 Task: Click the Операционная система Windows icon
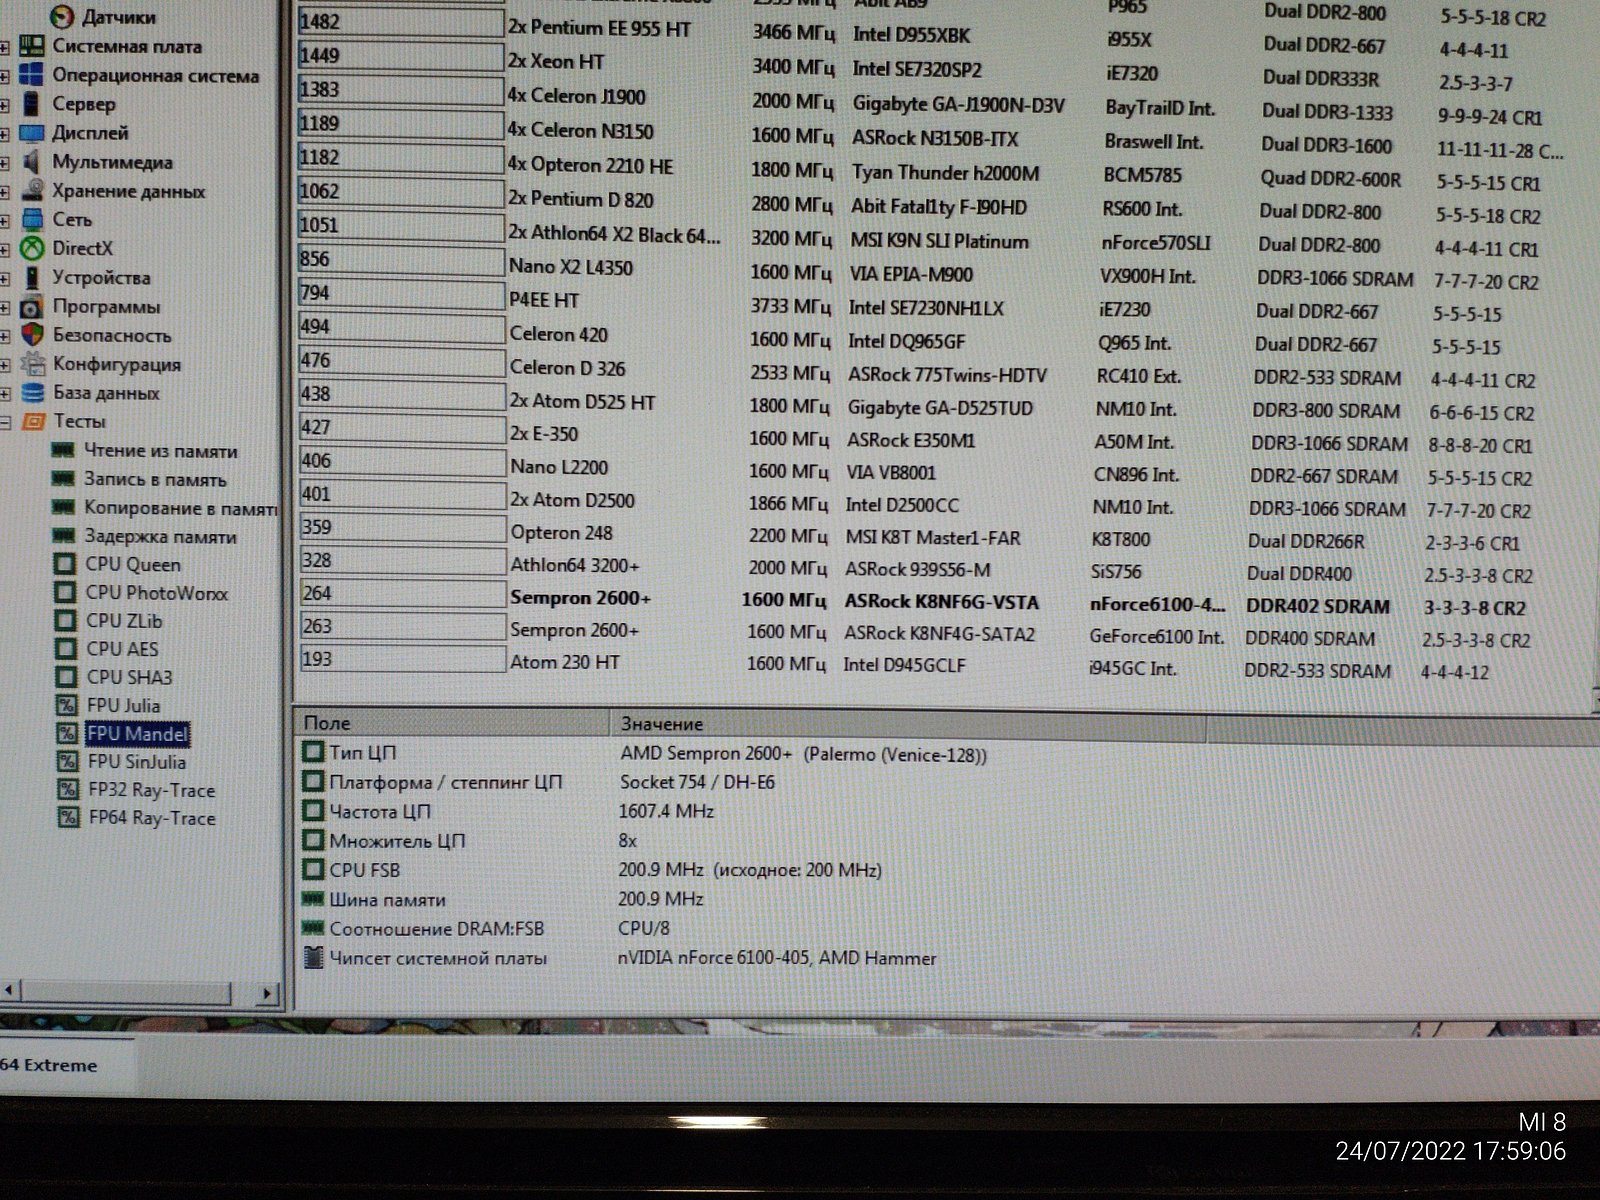click(33, 75)
